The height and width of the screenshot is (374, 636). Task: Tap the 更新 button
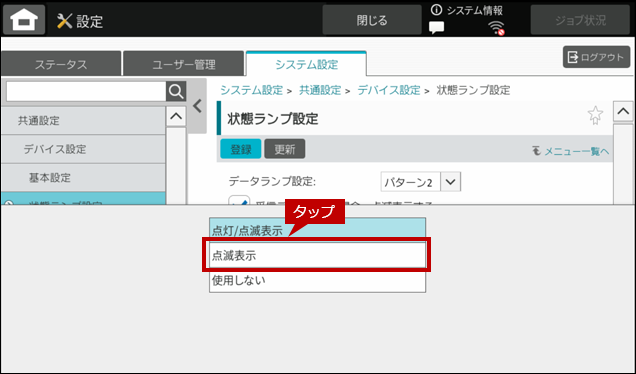coord(284,149)
